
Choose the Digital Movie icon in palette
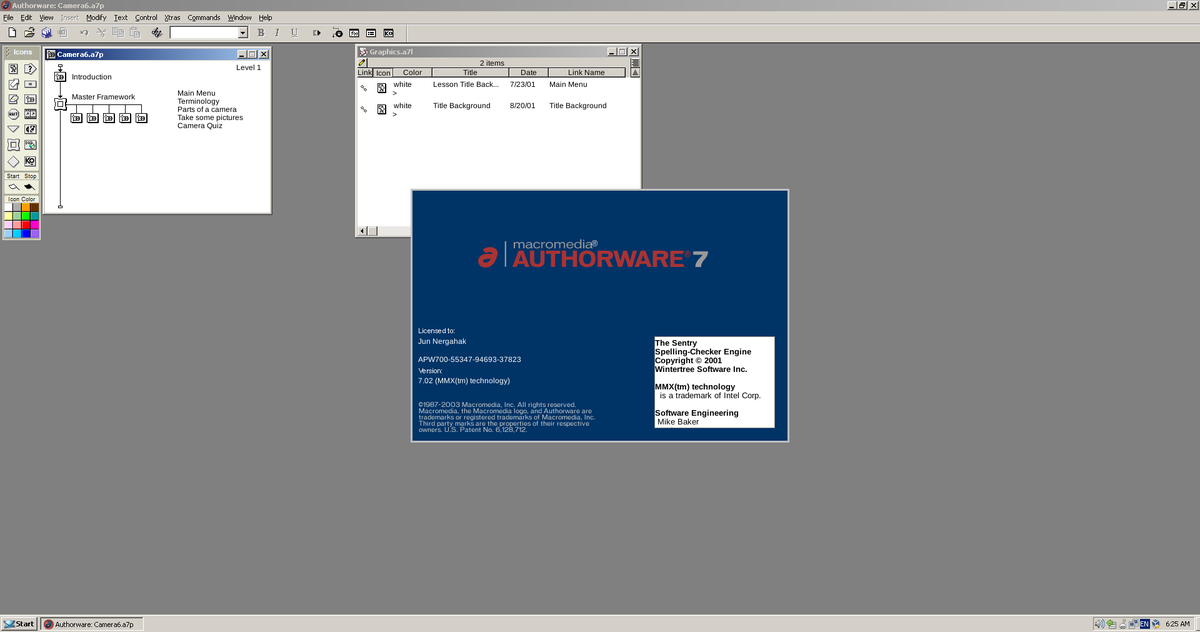point(30,114)
